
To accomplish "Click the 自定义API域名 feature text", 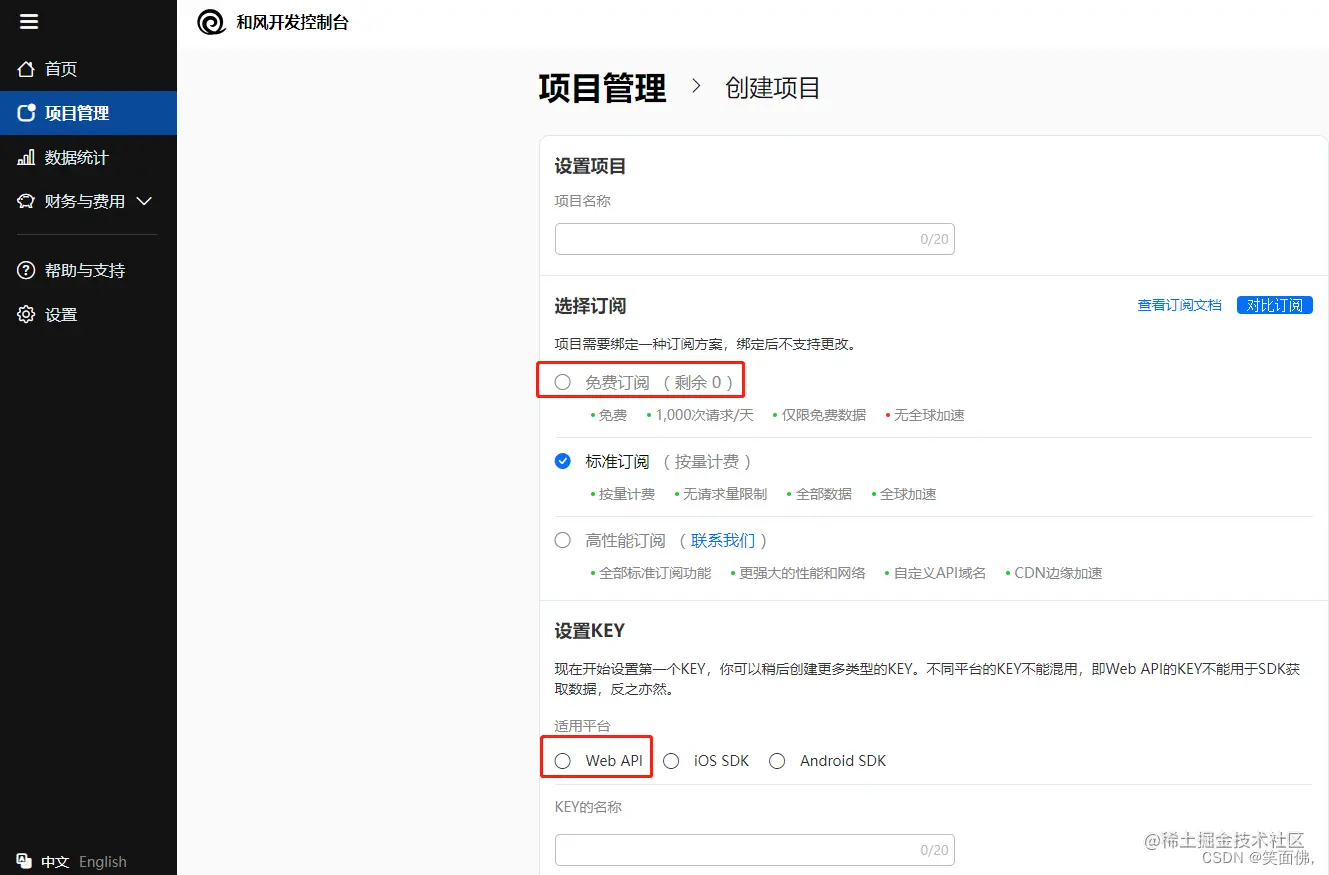I will (x=940, y=573).
